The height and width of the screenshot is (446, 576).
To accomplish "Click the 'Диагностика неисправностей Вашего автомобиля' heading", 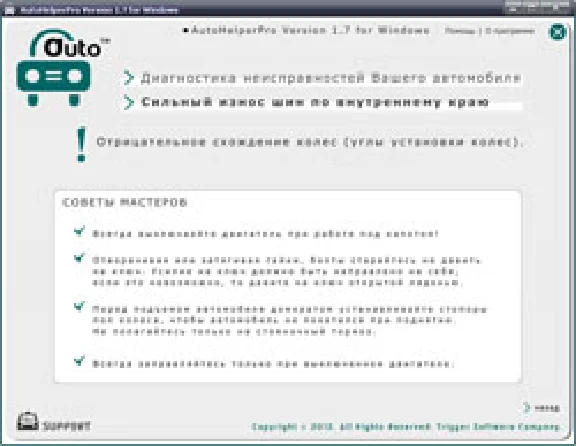I will [331, 78].
